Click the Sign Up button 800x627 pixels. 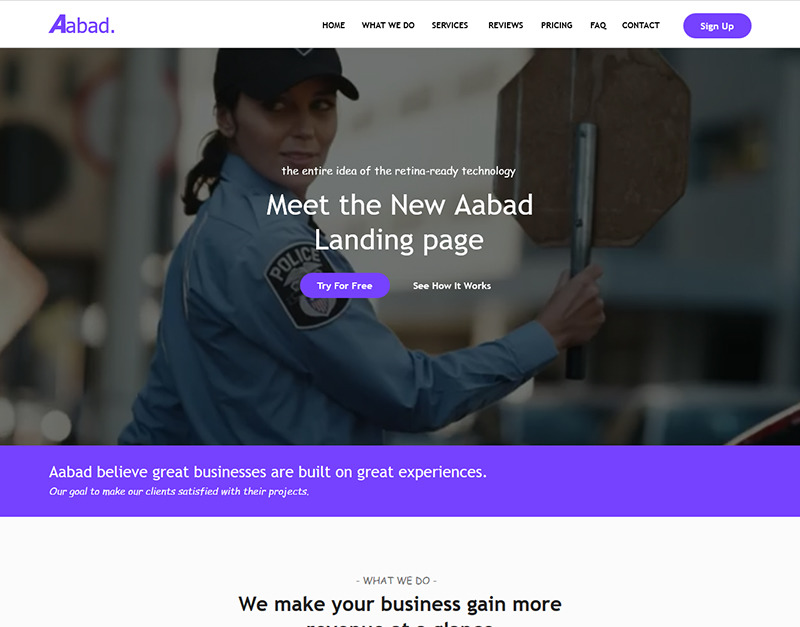tap(717, 26)
